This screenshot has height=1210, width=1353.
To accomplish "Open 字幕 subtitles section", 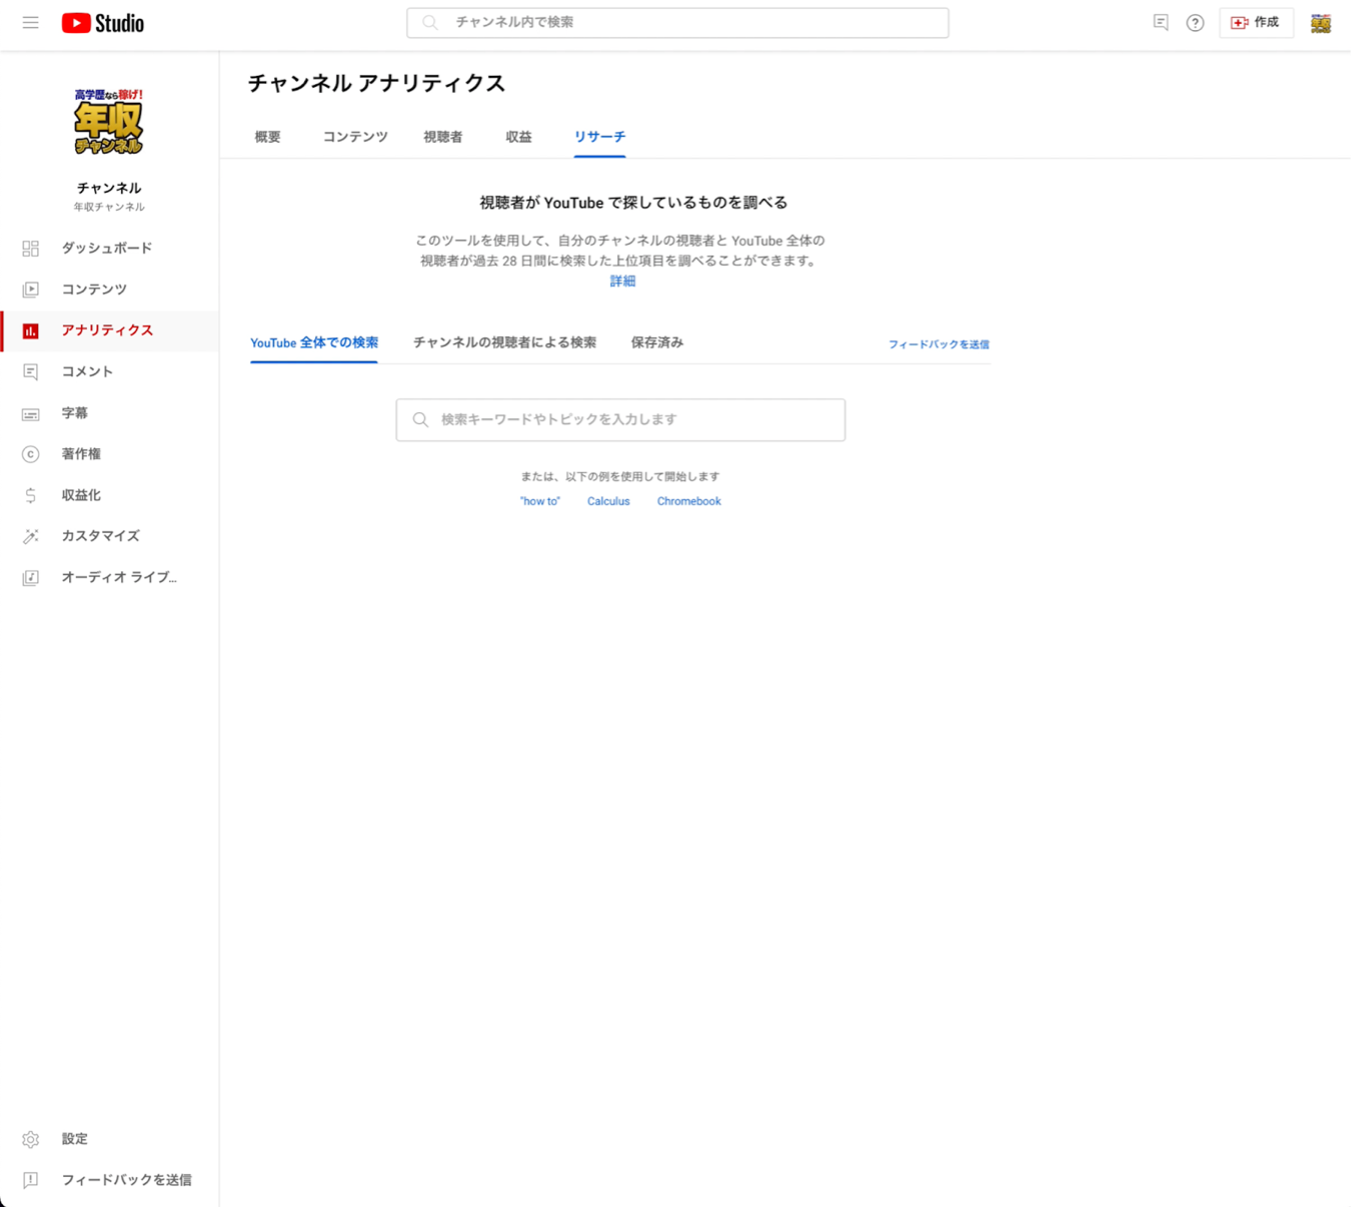I will (75, 413).
